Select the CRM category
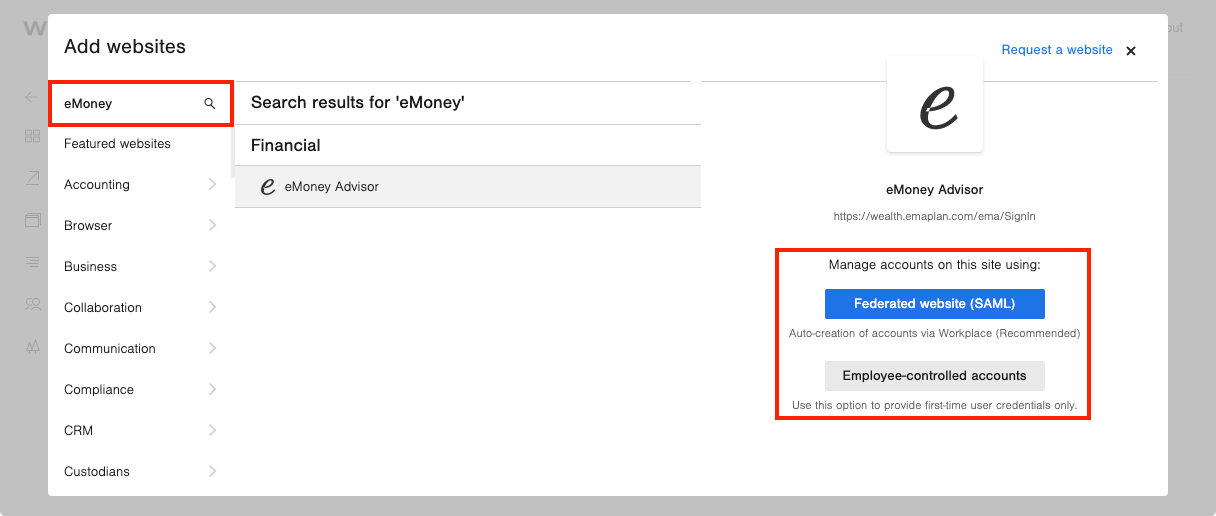 (78, 431)
